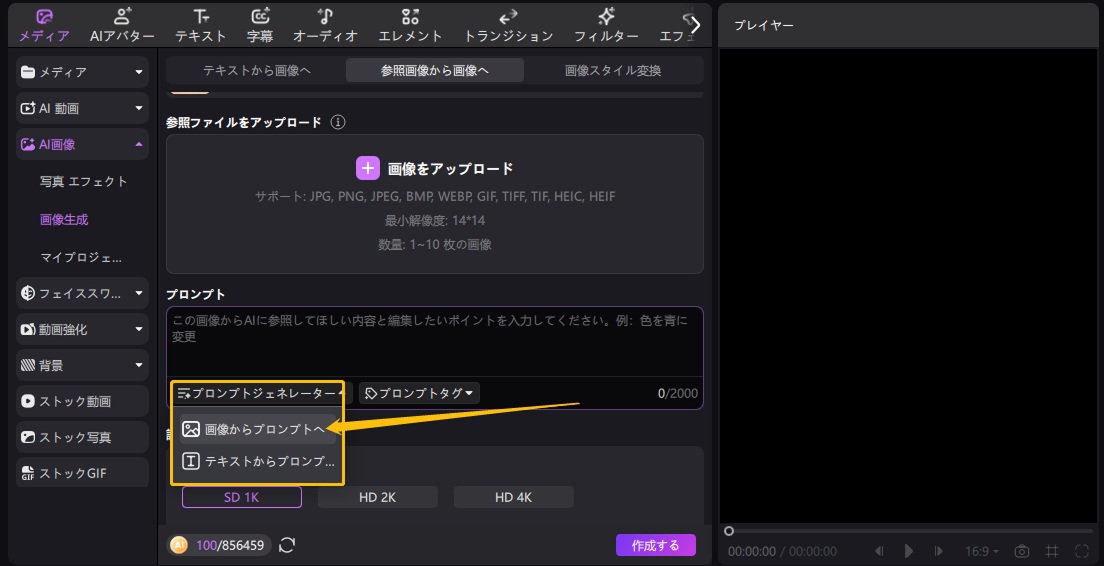
Task: Open the AIアバター toolbar tab
Action: click(122, 24)
